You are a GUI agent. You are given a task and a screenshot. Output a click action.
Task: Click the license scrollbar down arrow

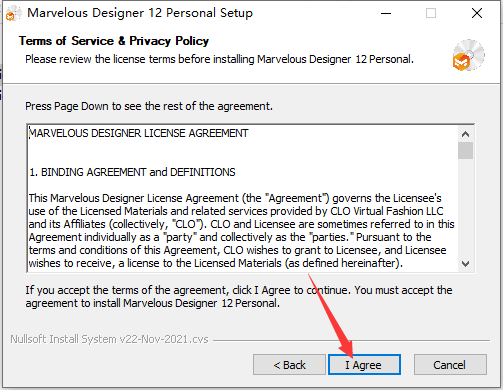[465, 264]
